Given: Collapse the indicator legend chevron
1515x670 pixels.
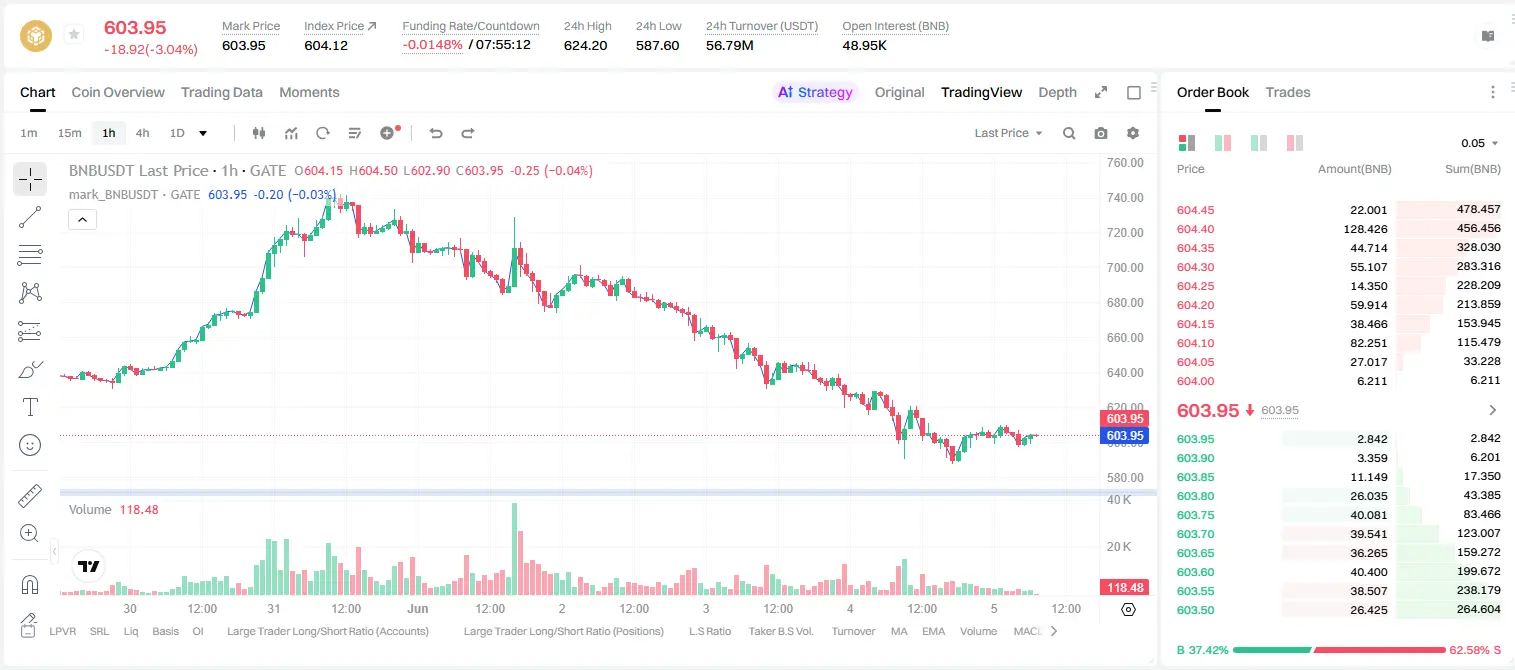Looking at the screenshot, I should point(83,219).
